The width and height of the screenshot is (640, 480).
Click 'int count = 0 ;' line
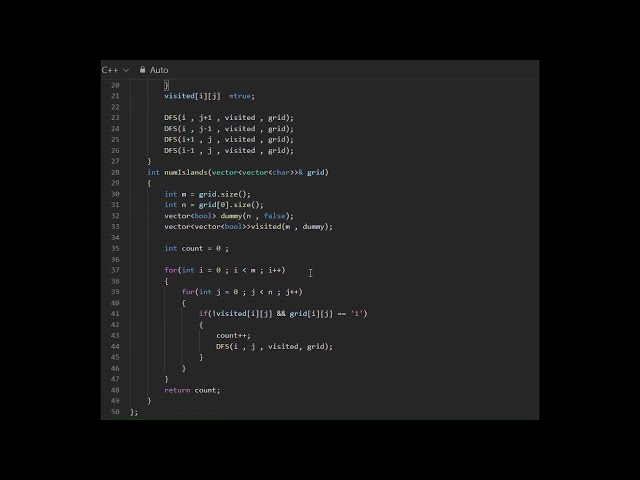[x=197, y=249]
